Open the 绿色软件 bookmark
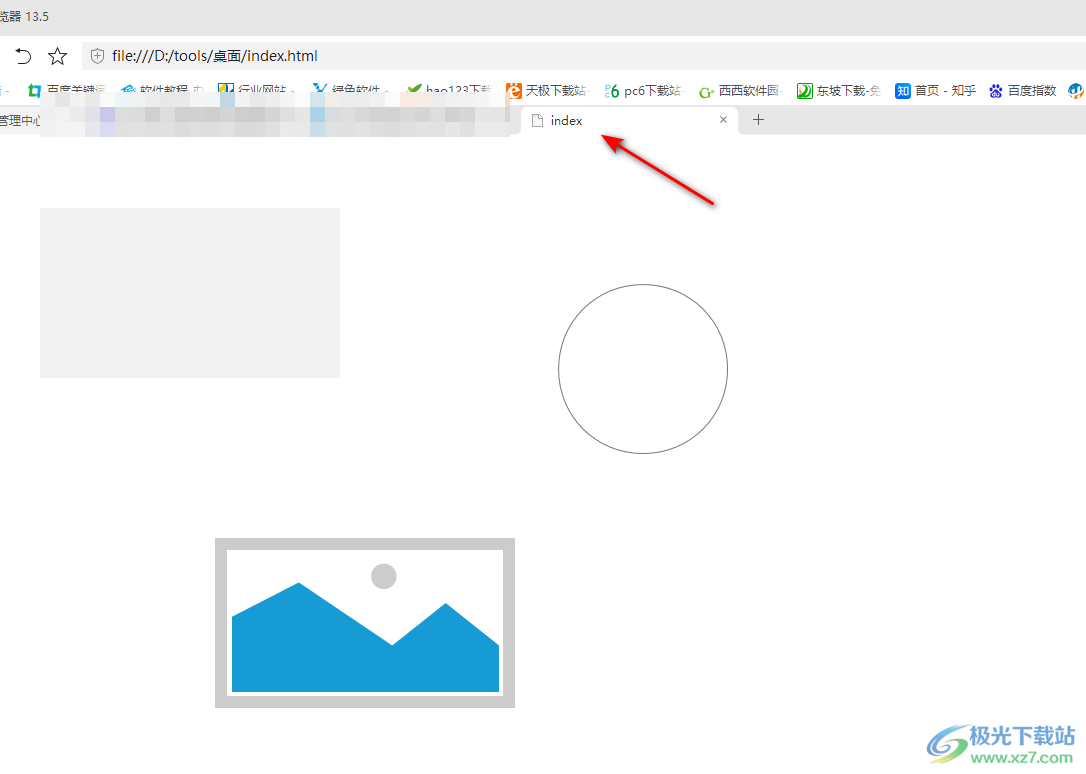This screenshot has width=1086, height=774. point(350,90)
